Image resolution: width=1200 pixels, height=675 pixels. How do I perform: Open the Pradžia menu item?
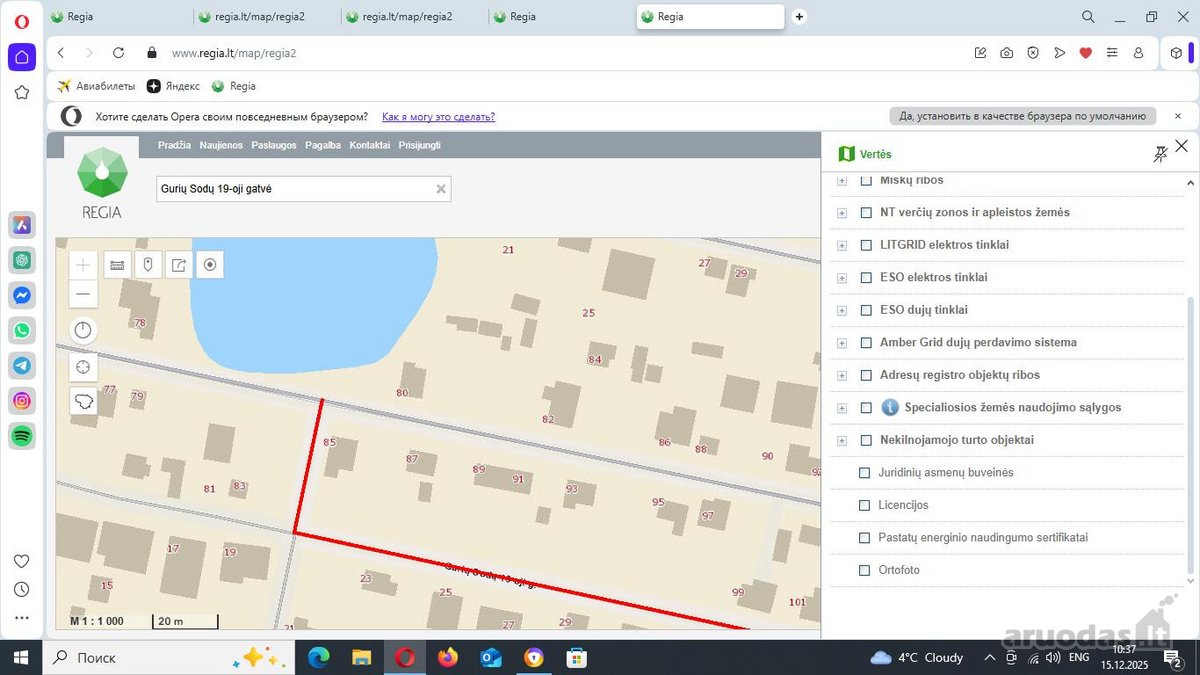click(x=174, y=145)
